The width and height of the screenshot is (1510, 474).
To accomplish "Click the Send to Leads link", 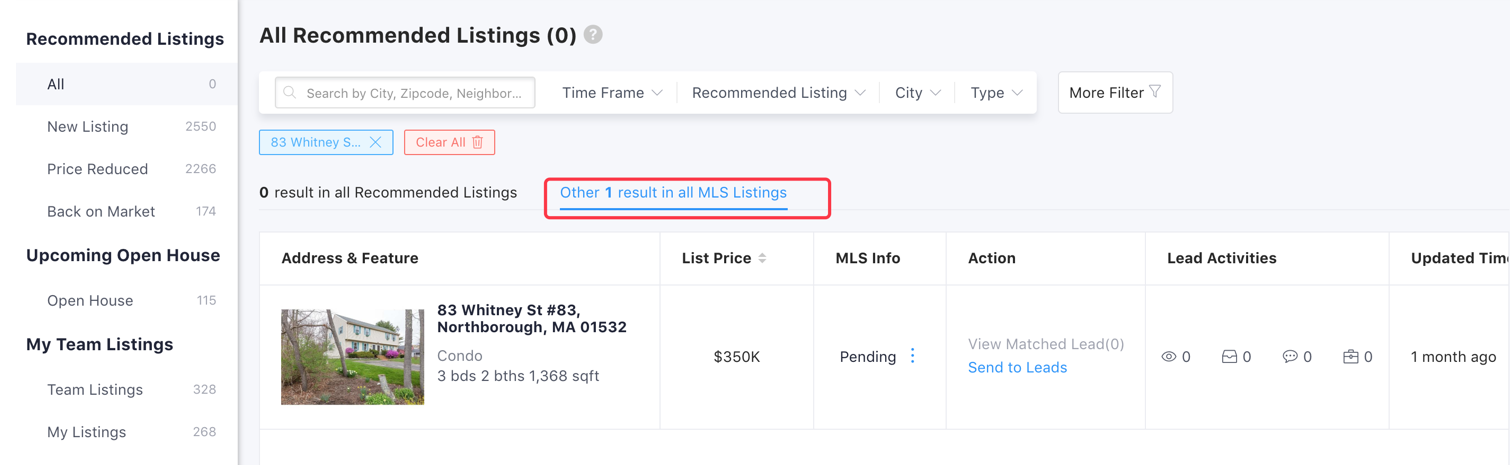I will tap(1017, 368).
